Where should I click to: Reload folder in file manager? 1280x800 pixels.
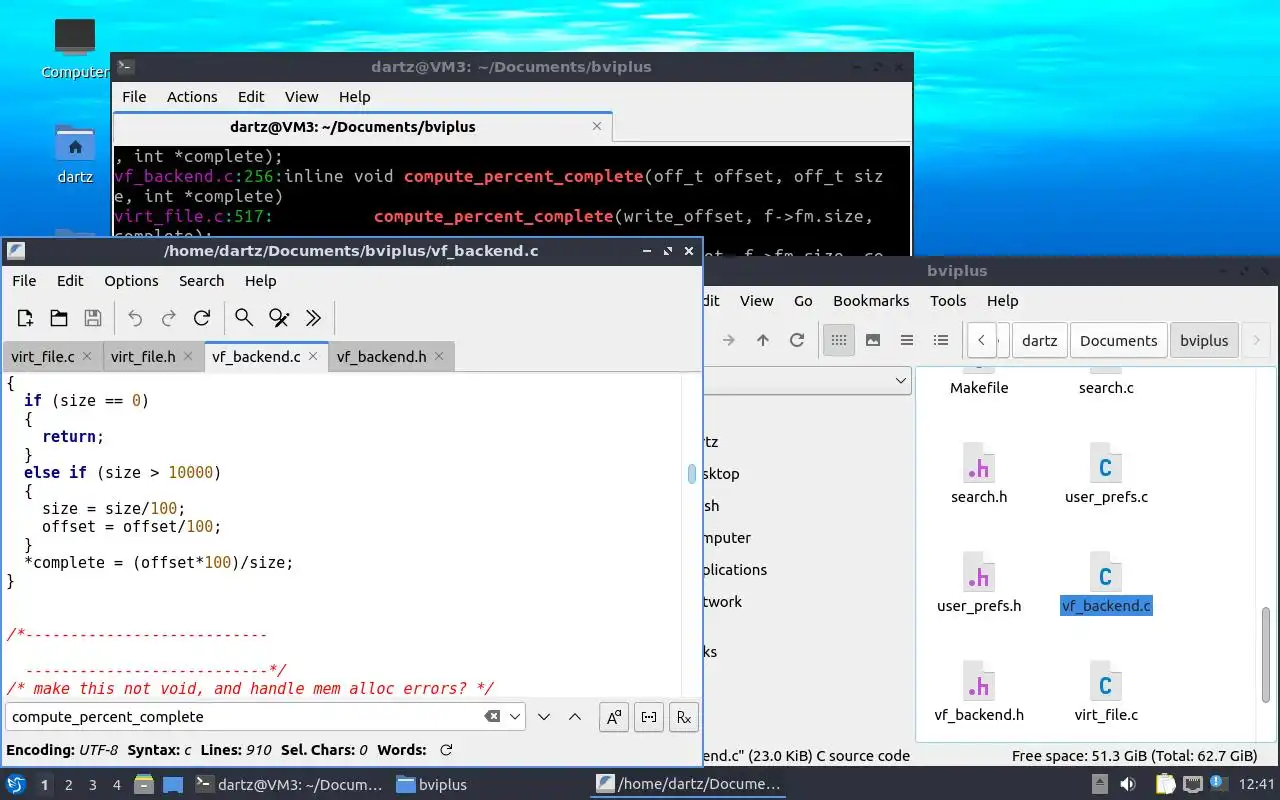coord(797,340)
